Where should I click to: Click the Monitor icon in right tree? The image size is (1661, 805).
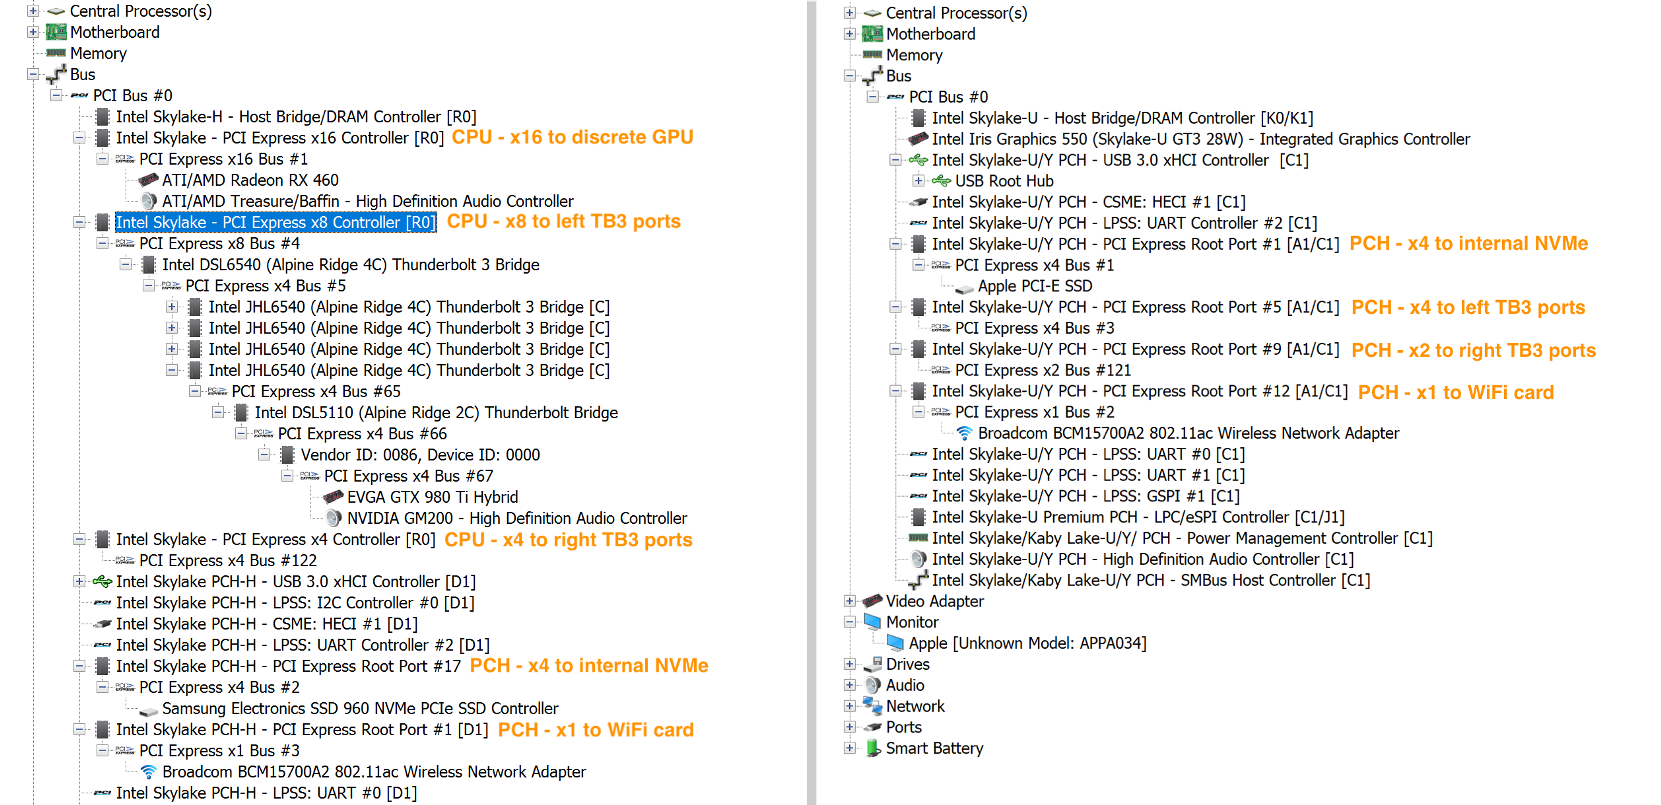click(872, 622)
